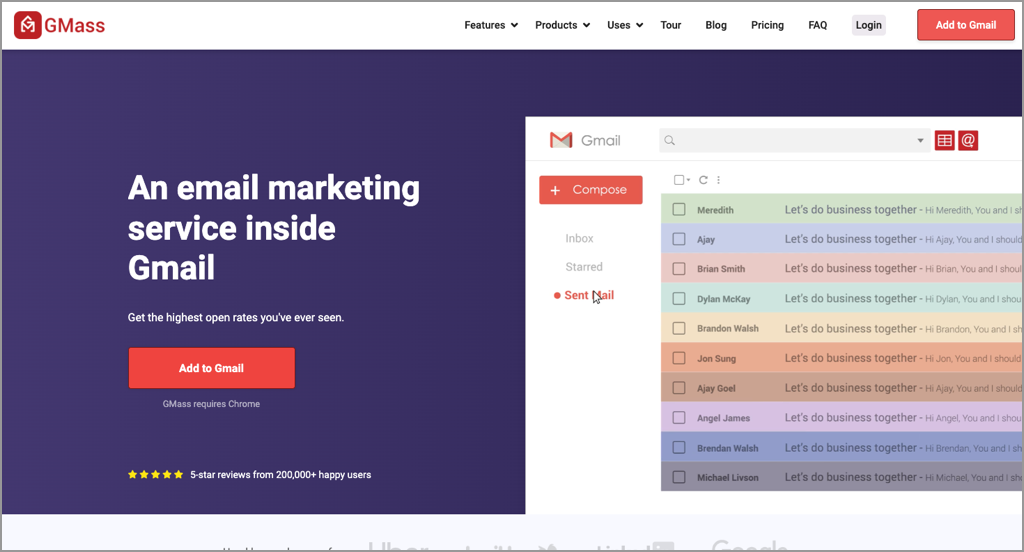The image size is (1024, 552).
Task: Click 'GMass requires Chrome' note
Action: (x=212, y=404)
